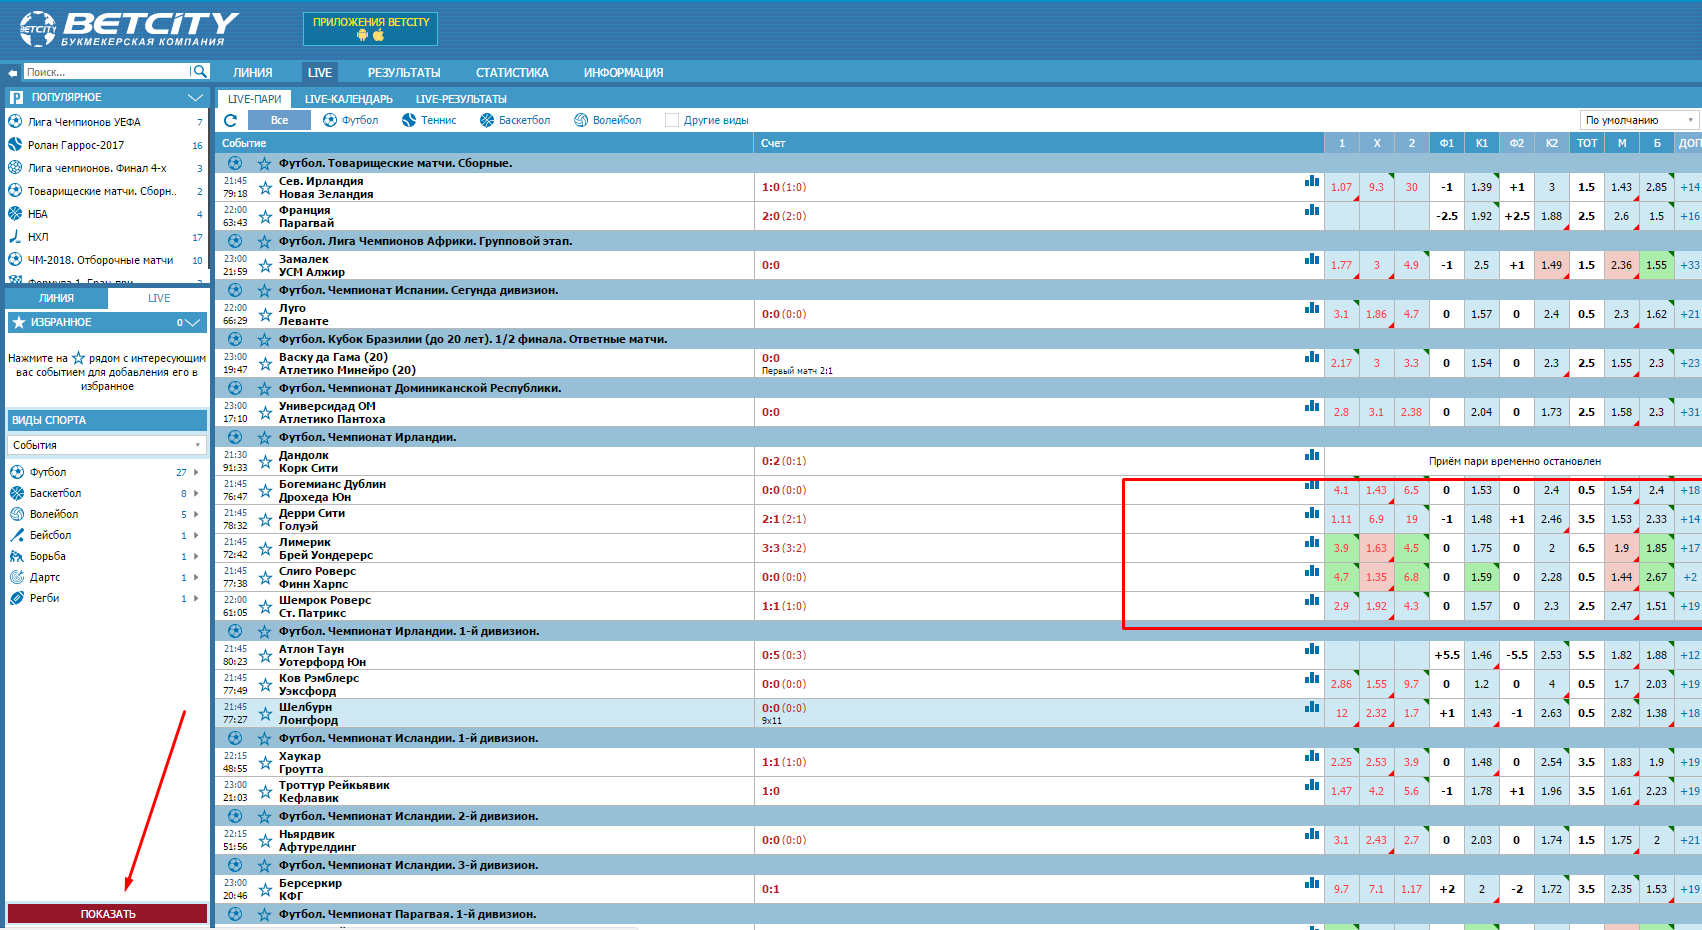Open the Betcity apps banner
Screen dimensions: 1702x930
tap(370, 29)
